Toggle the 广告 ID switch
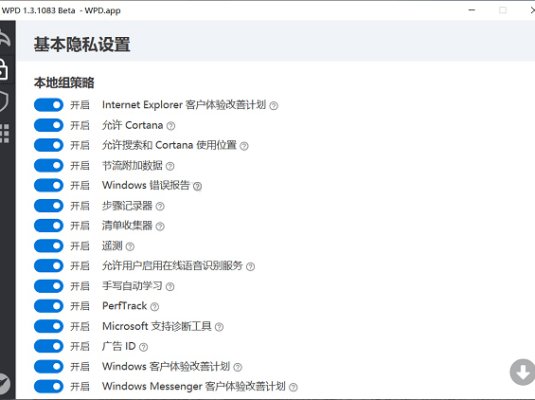The image size is (535, 400). pyautogui.click(x=49, y=346)
